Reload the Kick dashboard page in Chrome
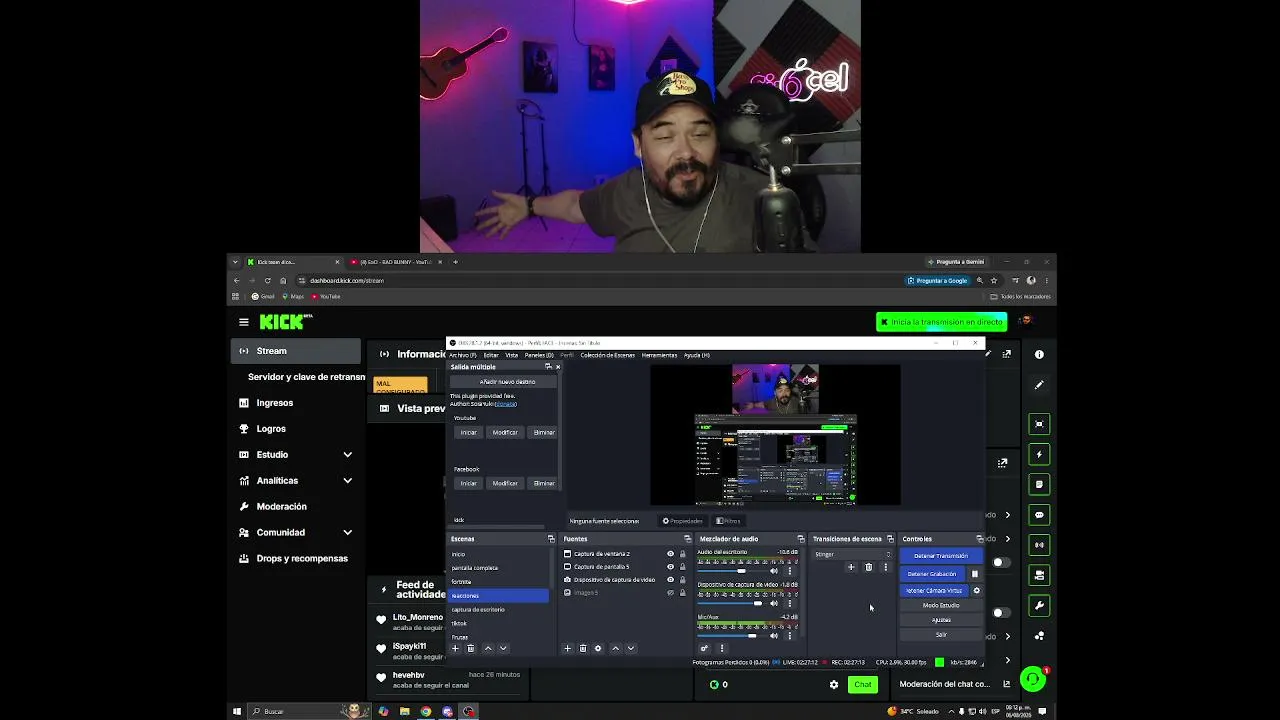This screenshot has width=1280, height=720. pyautogui.click(x=267, y=280)
